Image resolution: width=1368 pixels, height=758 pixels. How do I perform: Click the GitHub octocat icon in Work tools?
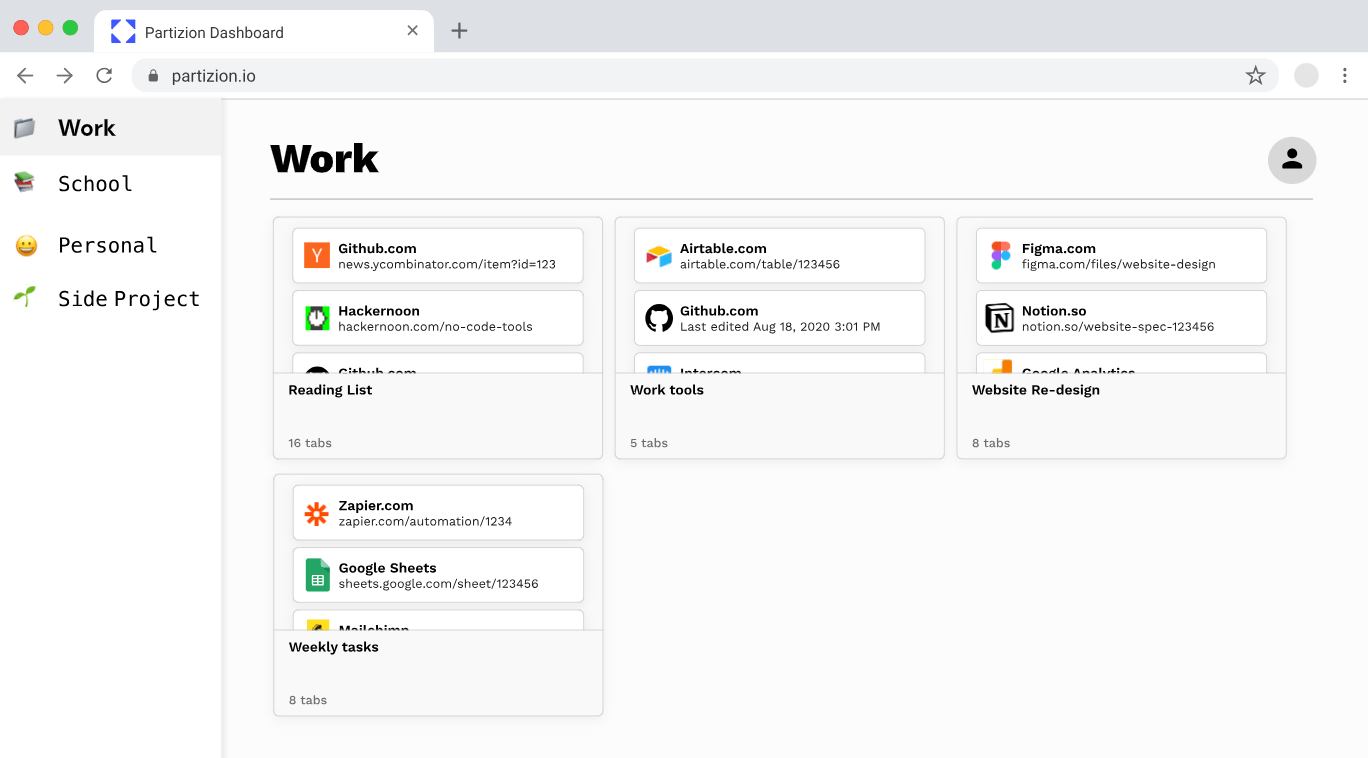click(x=659, y=318)
